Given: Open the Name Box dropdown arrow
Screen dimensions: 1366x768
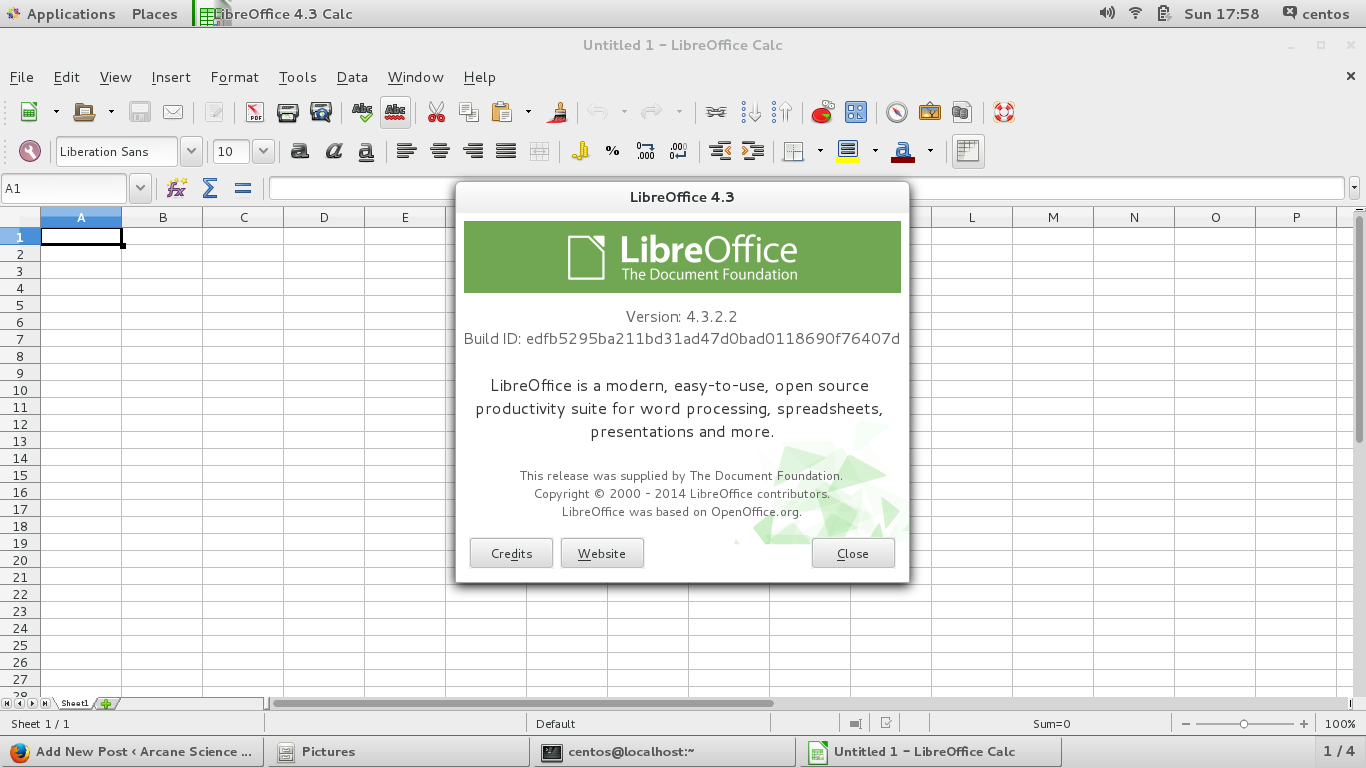Looking at the screenshot, I should pos(140,188).
